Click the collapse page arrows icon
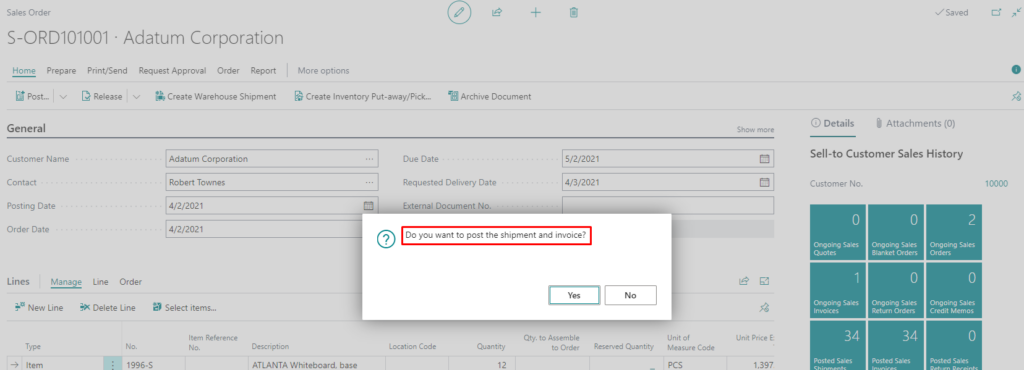This screenshot has height=370, width=1024. [1016, 12]
